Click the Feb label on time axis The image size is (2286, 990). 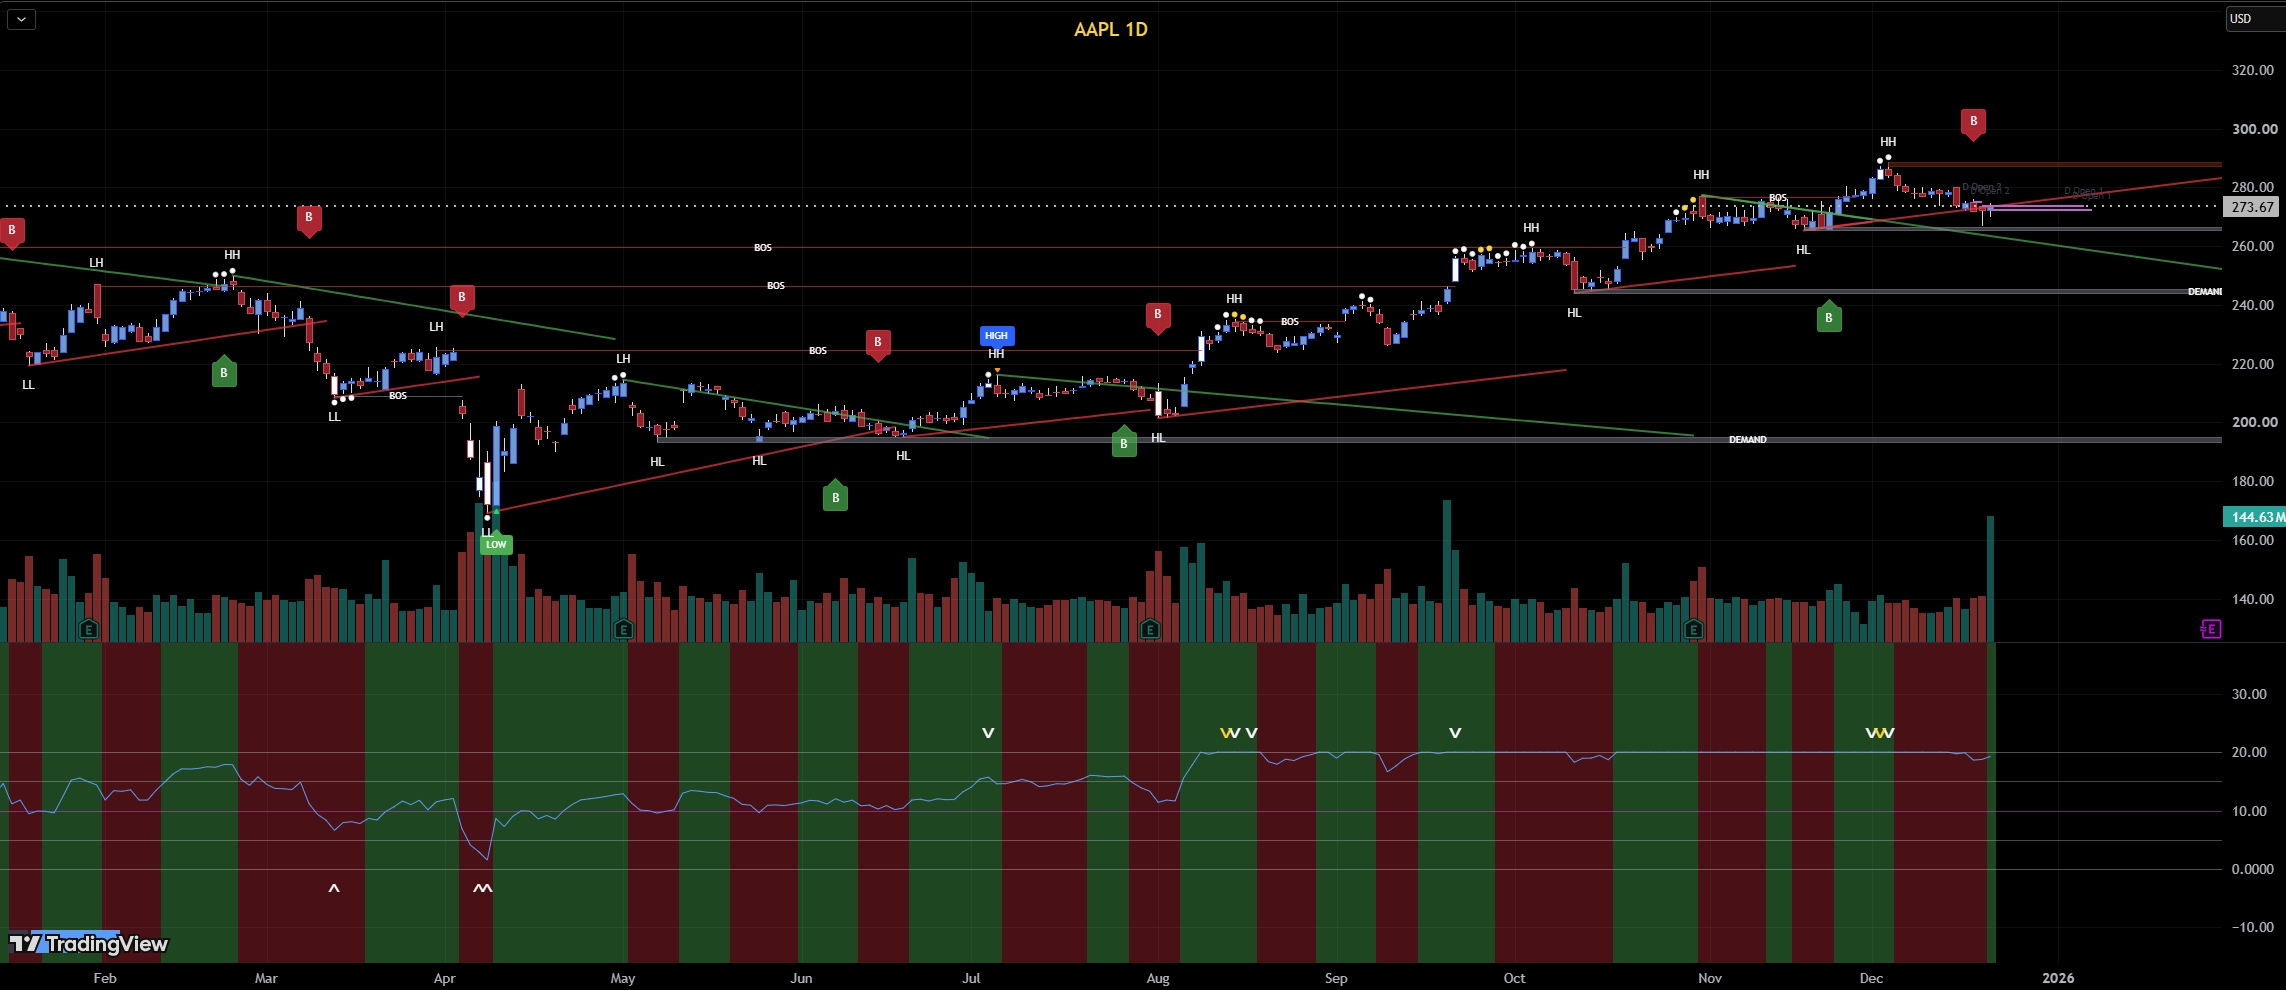[x=104, y=978]
